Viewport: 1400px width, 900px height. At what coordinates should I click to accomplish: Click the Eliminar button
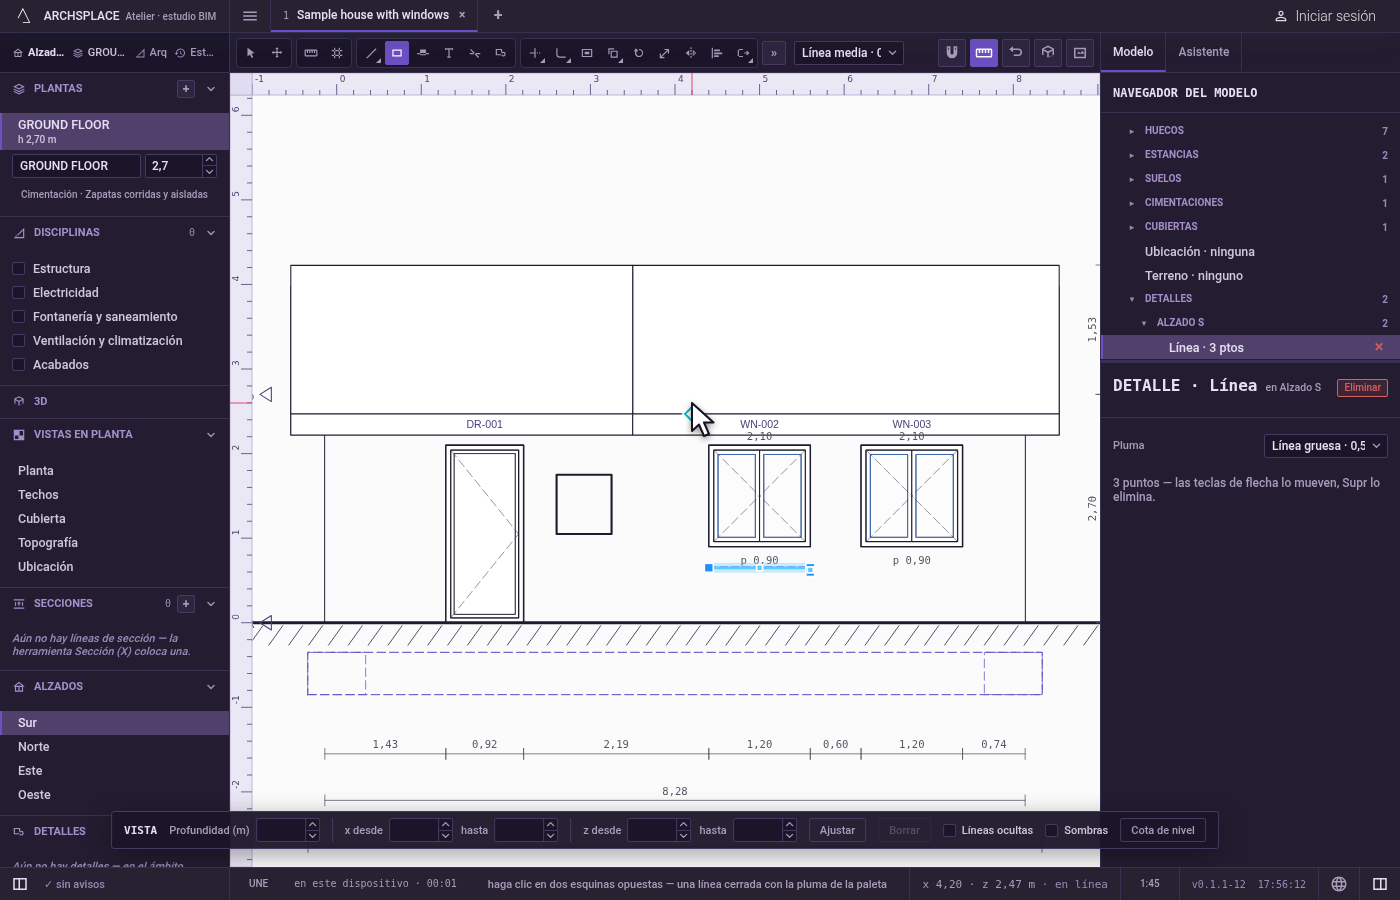click(1362, 388)
